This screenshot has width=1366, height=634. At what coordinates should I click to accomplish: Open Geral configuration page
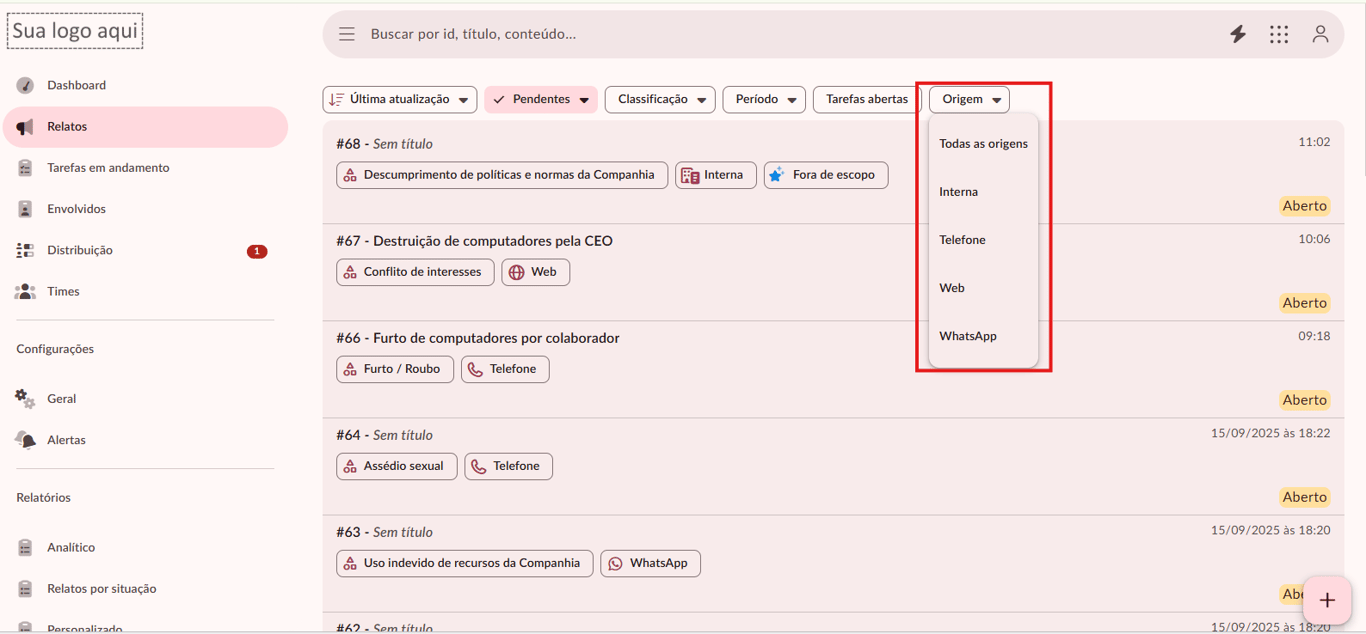145,399
